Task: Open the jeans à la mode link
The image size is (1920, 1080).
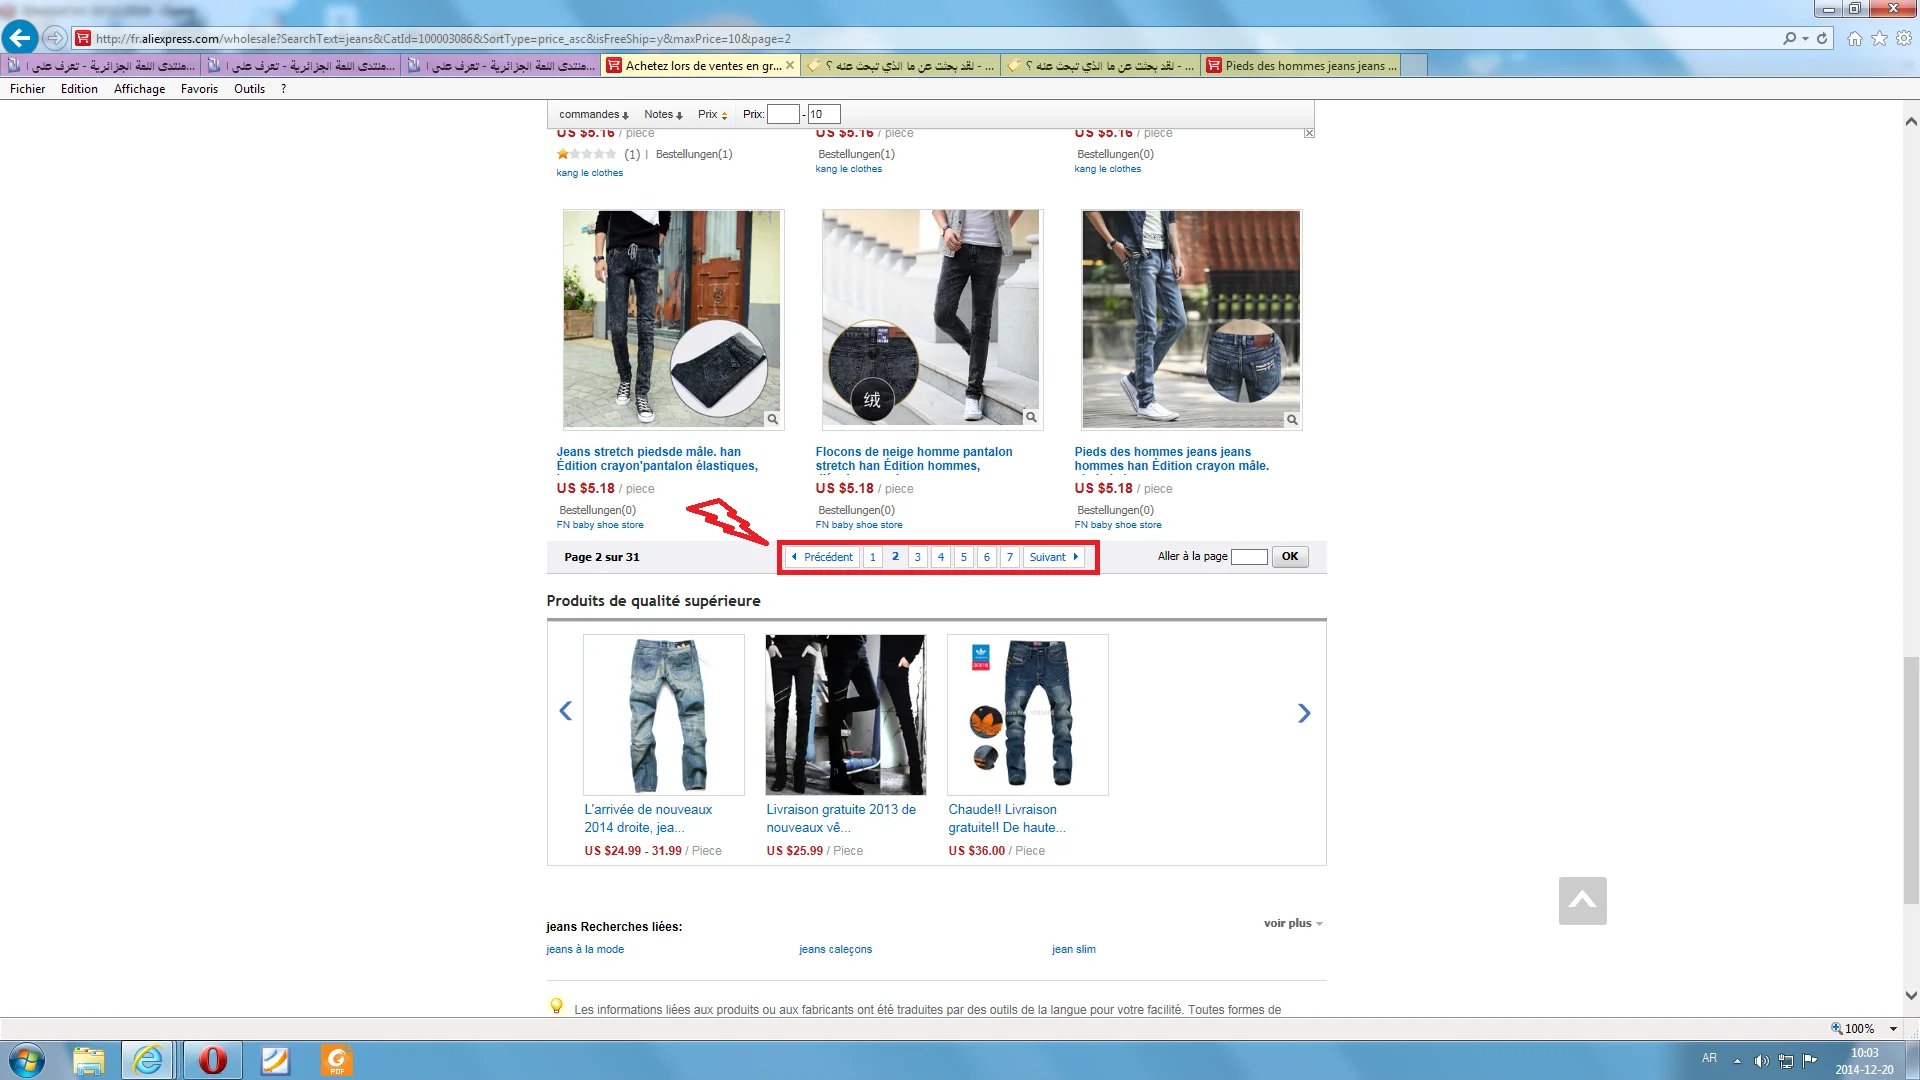Action: tap(585, 949)
